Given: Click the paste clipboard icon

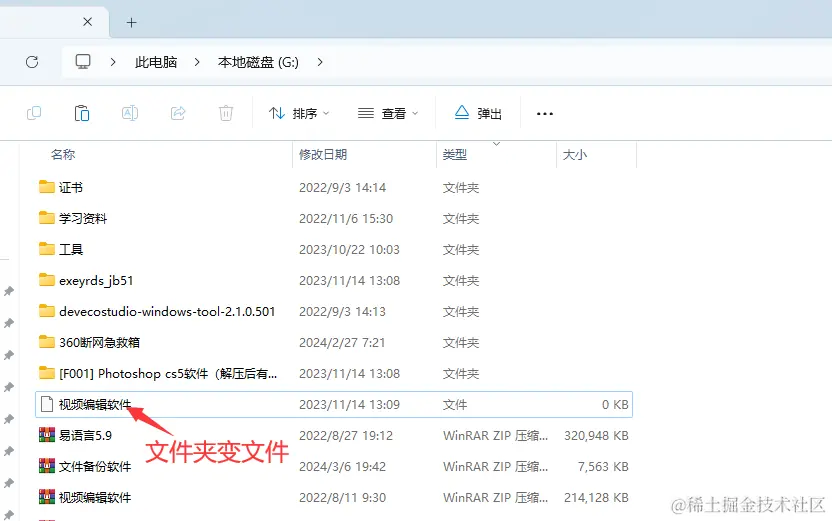Looking at the screenshot, I should tap(82, 113).
